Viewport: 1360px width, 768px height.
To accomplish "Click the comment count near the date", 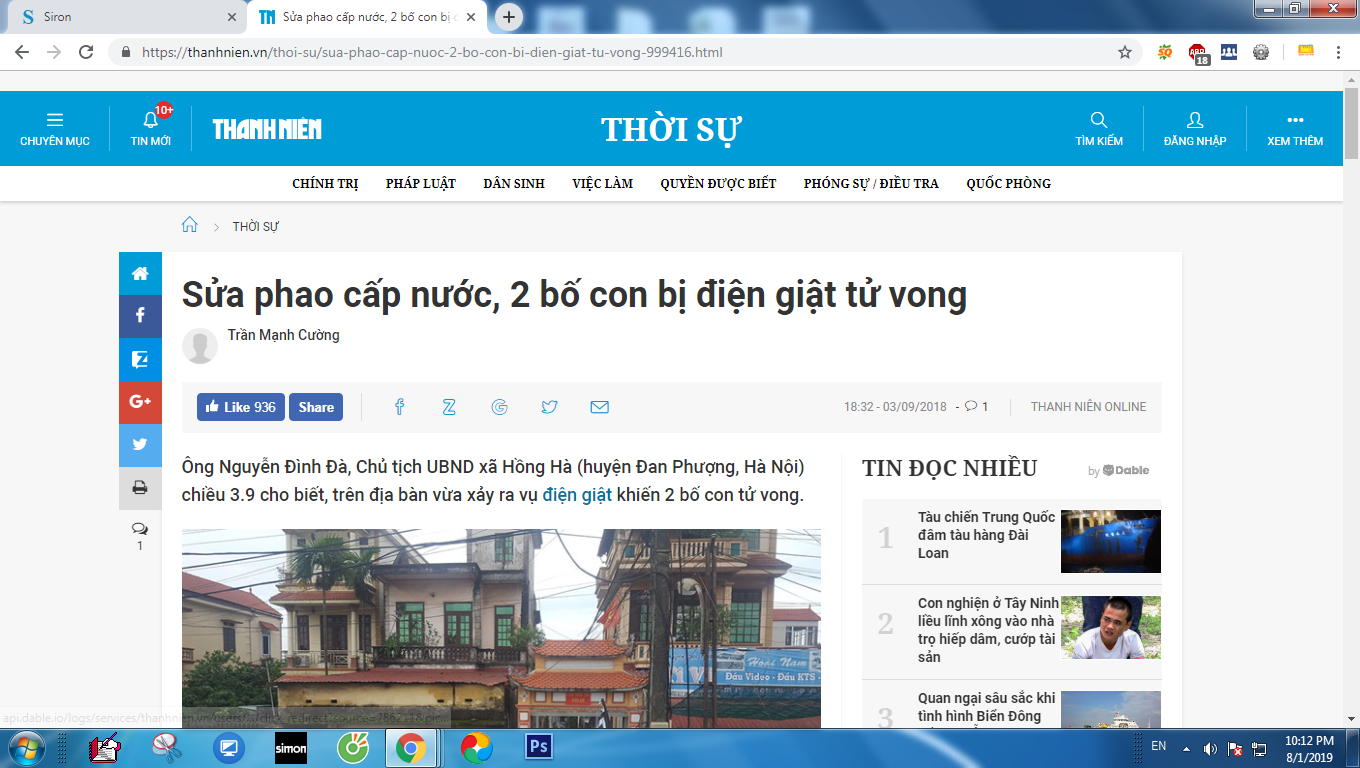I will click(x=976, y=407).
